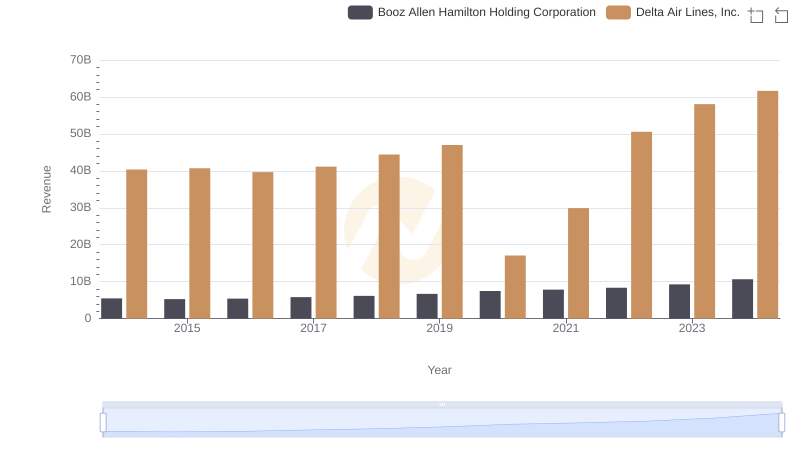800x461 pixels.
Task: Click the 70B y-axis label
Action: 81,60
